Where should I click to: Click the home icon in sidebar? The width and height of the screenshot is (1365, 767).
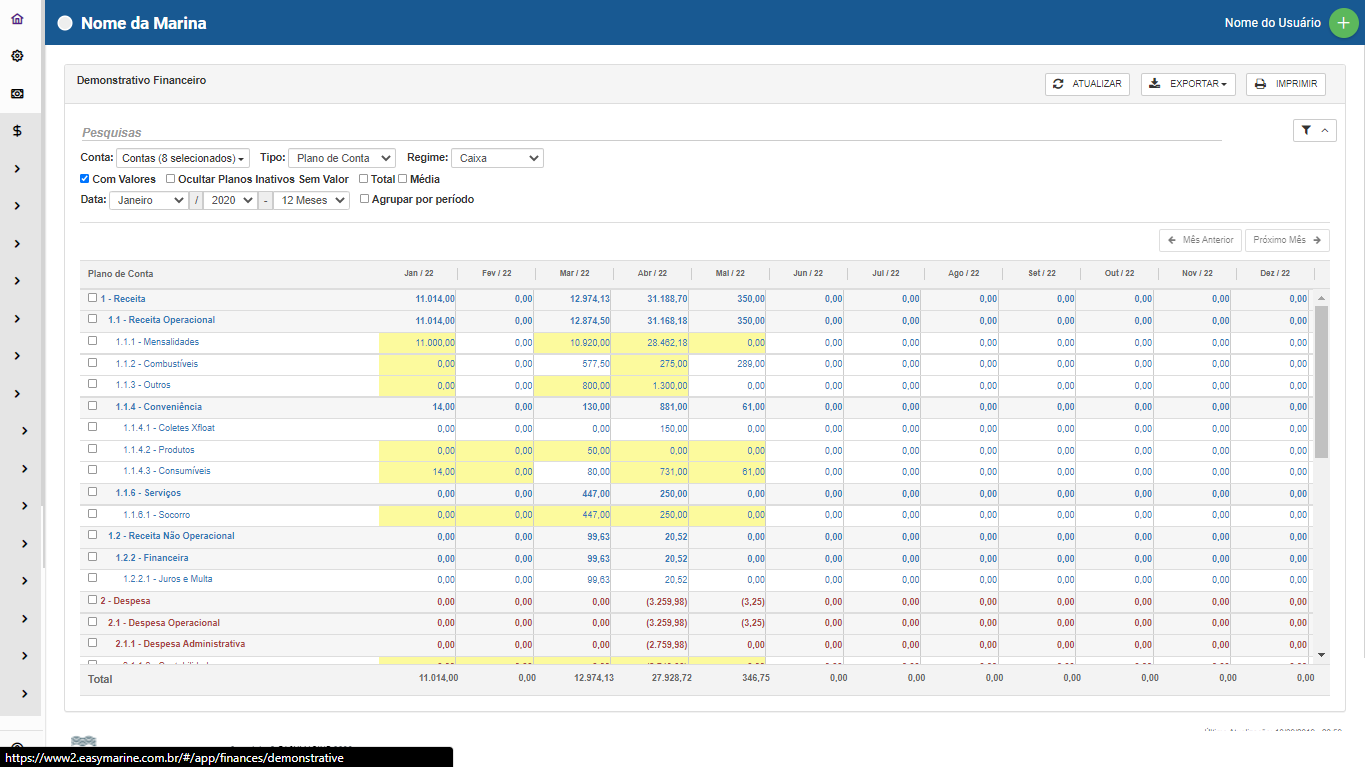[17, 19]
